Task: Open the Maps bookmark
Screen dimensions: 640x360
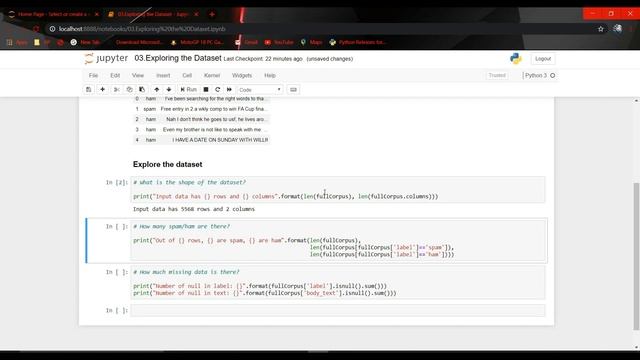Action: click(x=311, y=42)
